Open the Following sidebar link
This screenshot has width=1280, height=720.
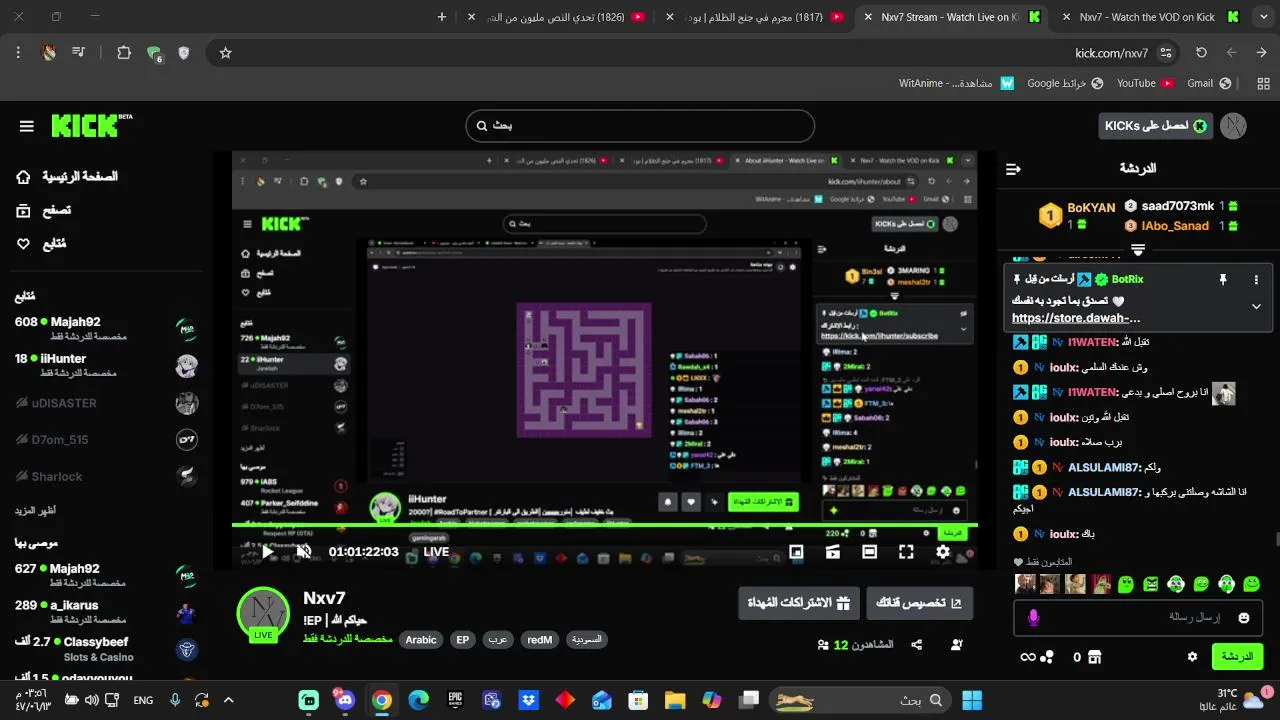point(41,244)
